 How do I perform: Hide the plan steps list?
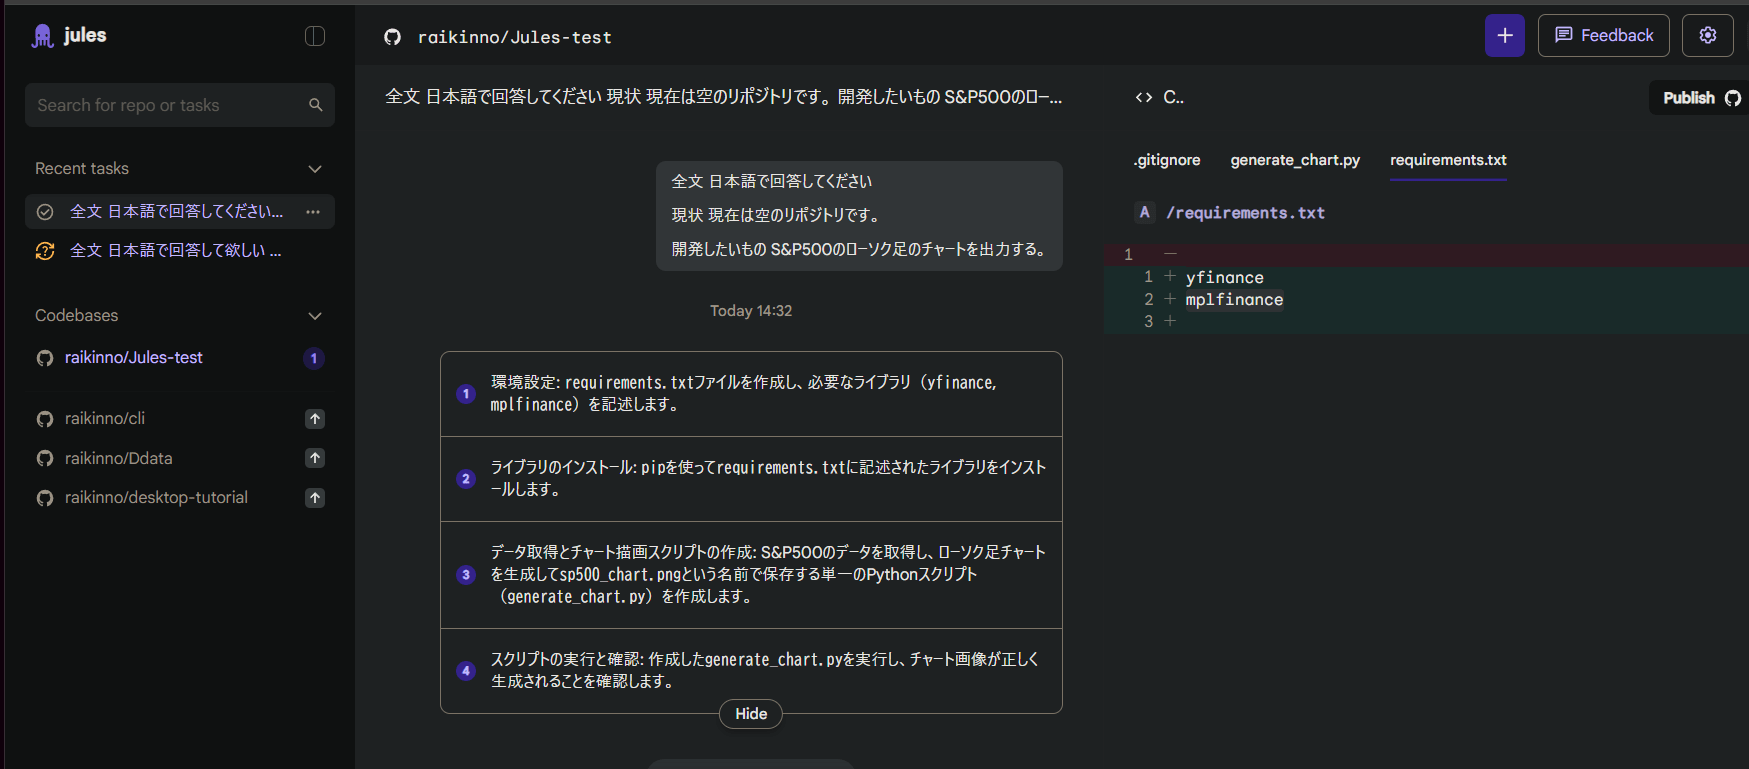pyautogui.click(x=751, y=714)
